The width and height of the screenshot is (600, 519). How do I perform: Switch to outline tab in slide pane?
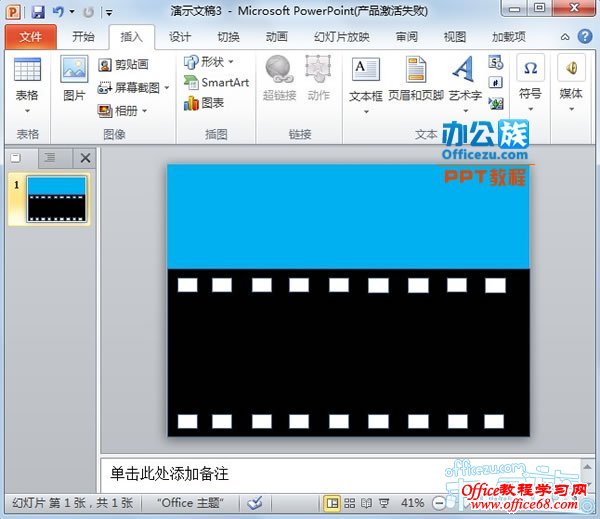click(49, 158)
